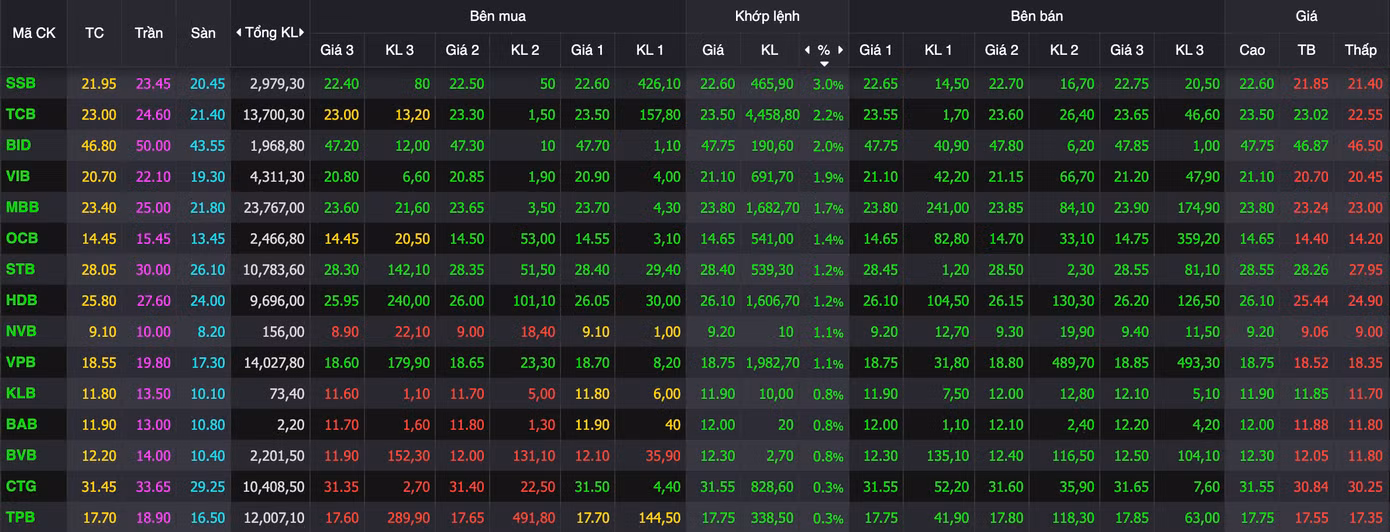This screenshot has width=1390, height=532.
Task: Sort by the TB average-price header
Action: (1306, 49)
